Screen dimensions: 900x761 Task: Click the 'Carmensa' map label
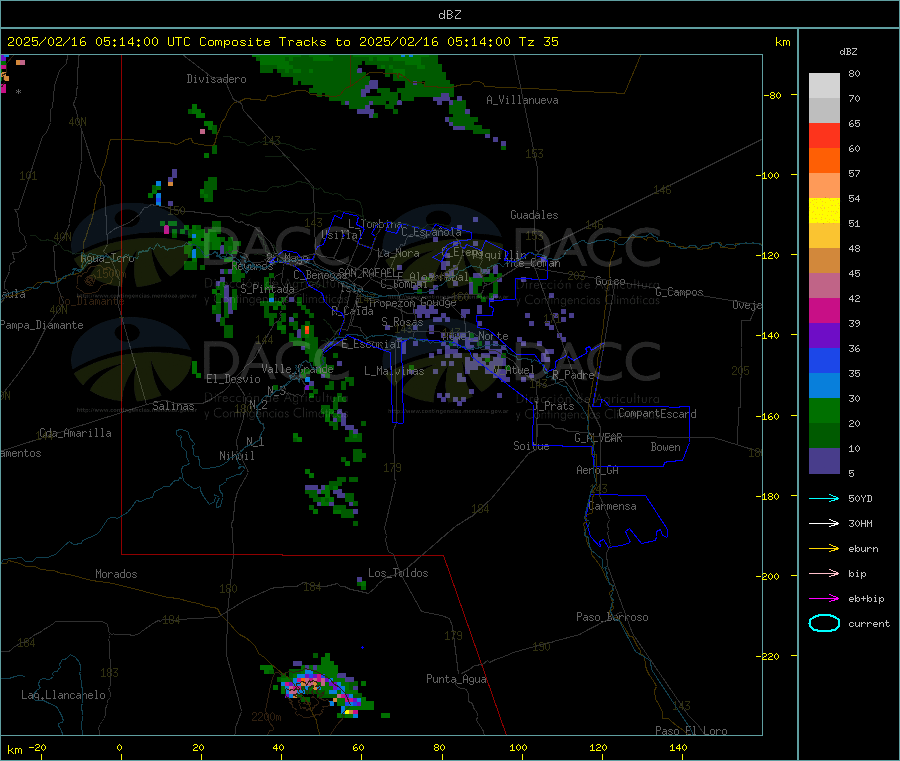pyautogui.click(x=612, y=506)
